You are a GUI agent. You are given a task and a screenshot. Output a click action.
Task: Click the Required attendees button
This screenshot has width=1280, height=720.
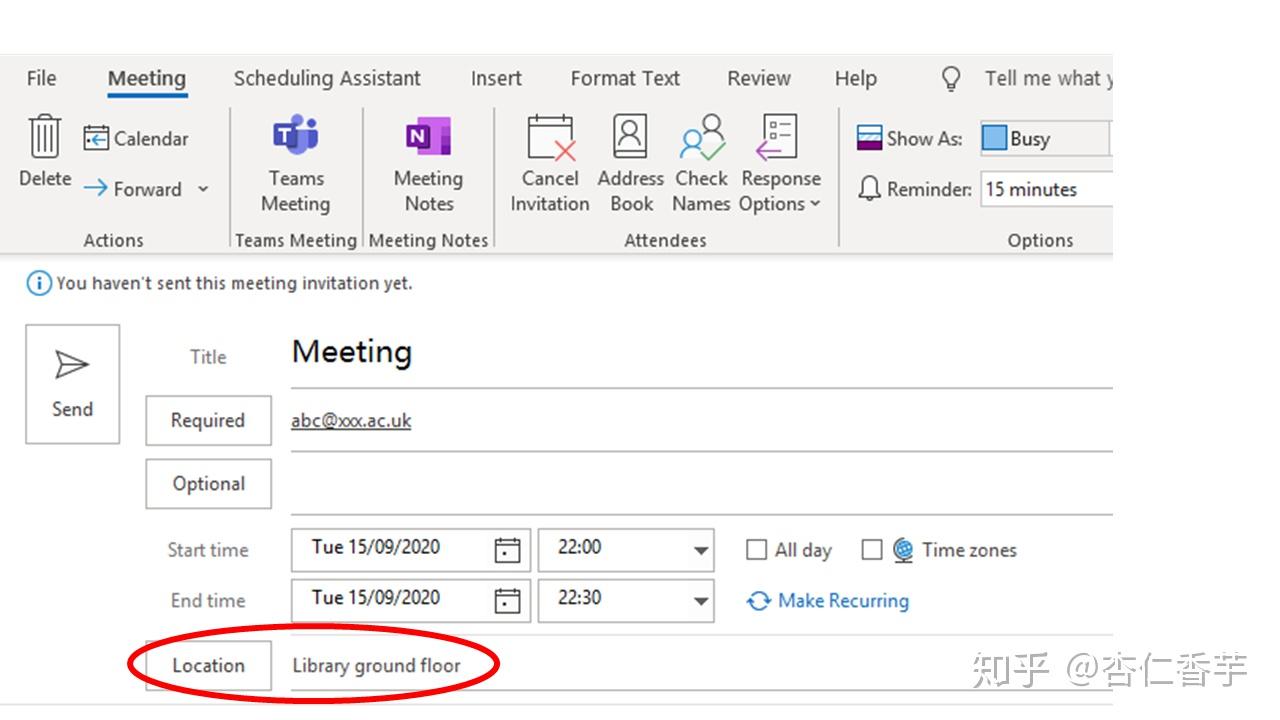click(x=208, y=421)
